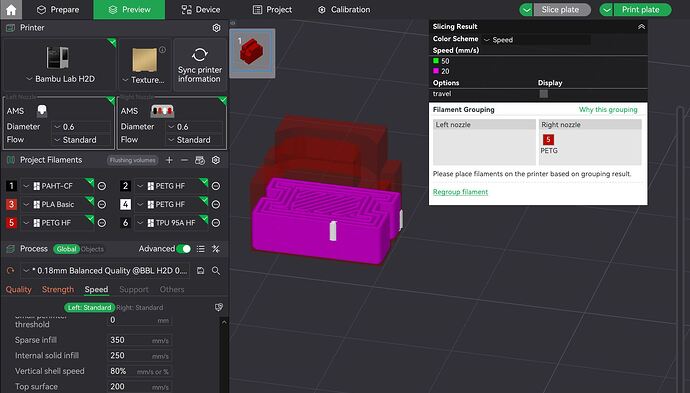Open AMS filament sync icon

tap(200, 160)
